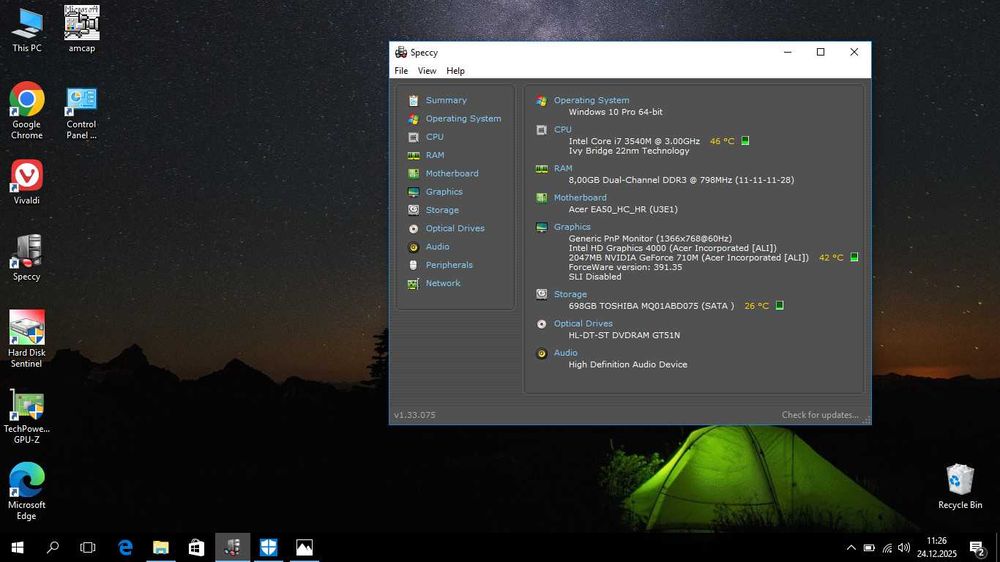Select the Network sidebar icon

(413, 283)
